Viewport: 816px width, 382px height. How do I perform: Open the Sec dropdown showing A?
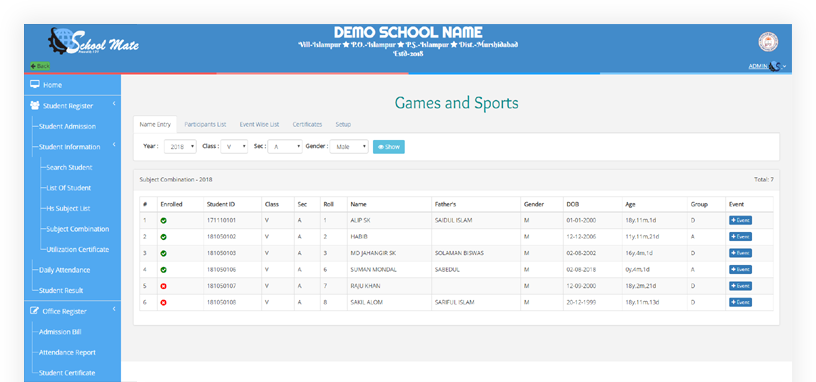tap(285, 147)
